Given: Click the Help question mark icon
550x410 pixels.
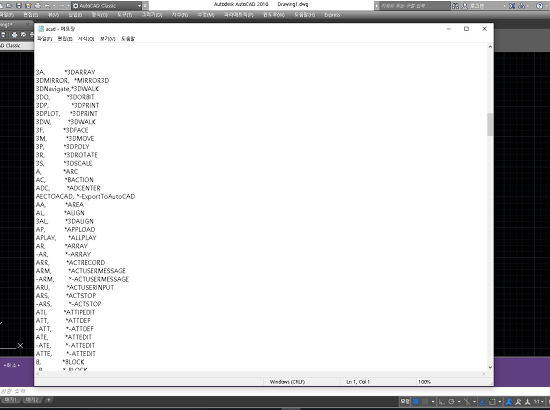Looking at the screenshot, I should coord(539,6).
